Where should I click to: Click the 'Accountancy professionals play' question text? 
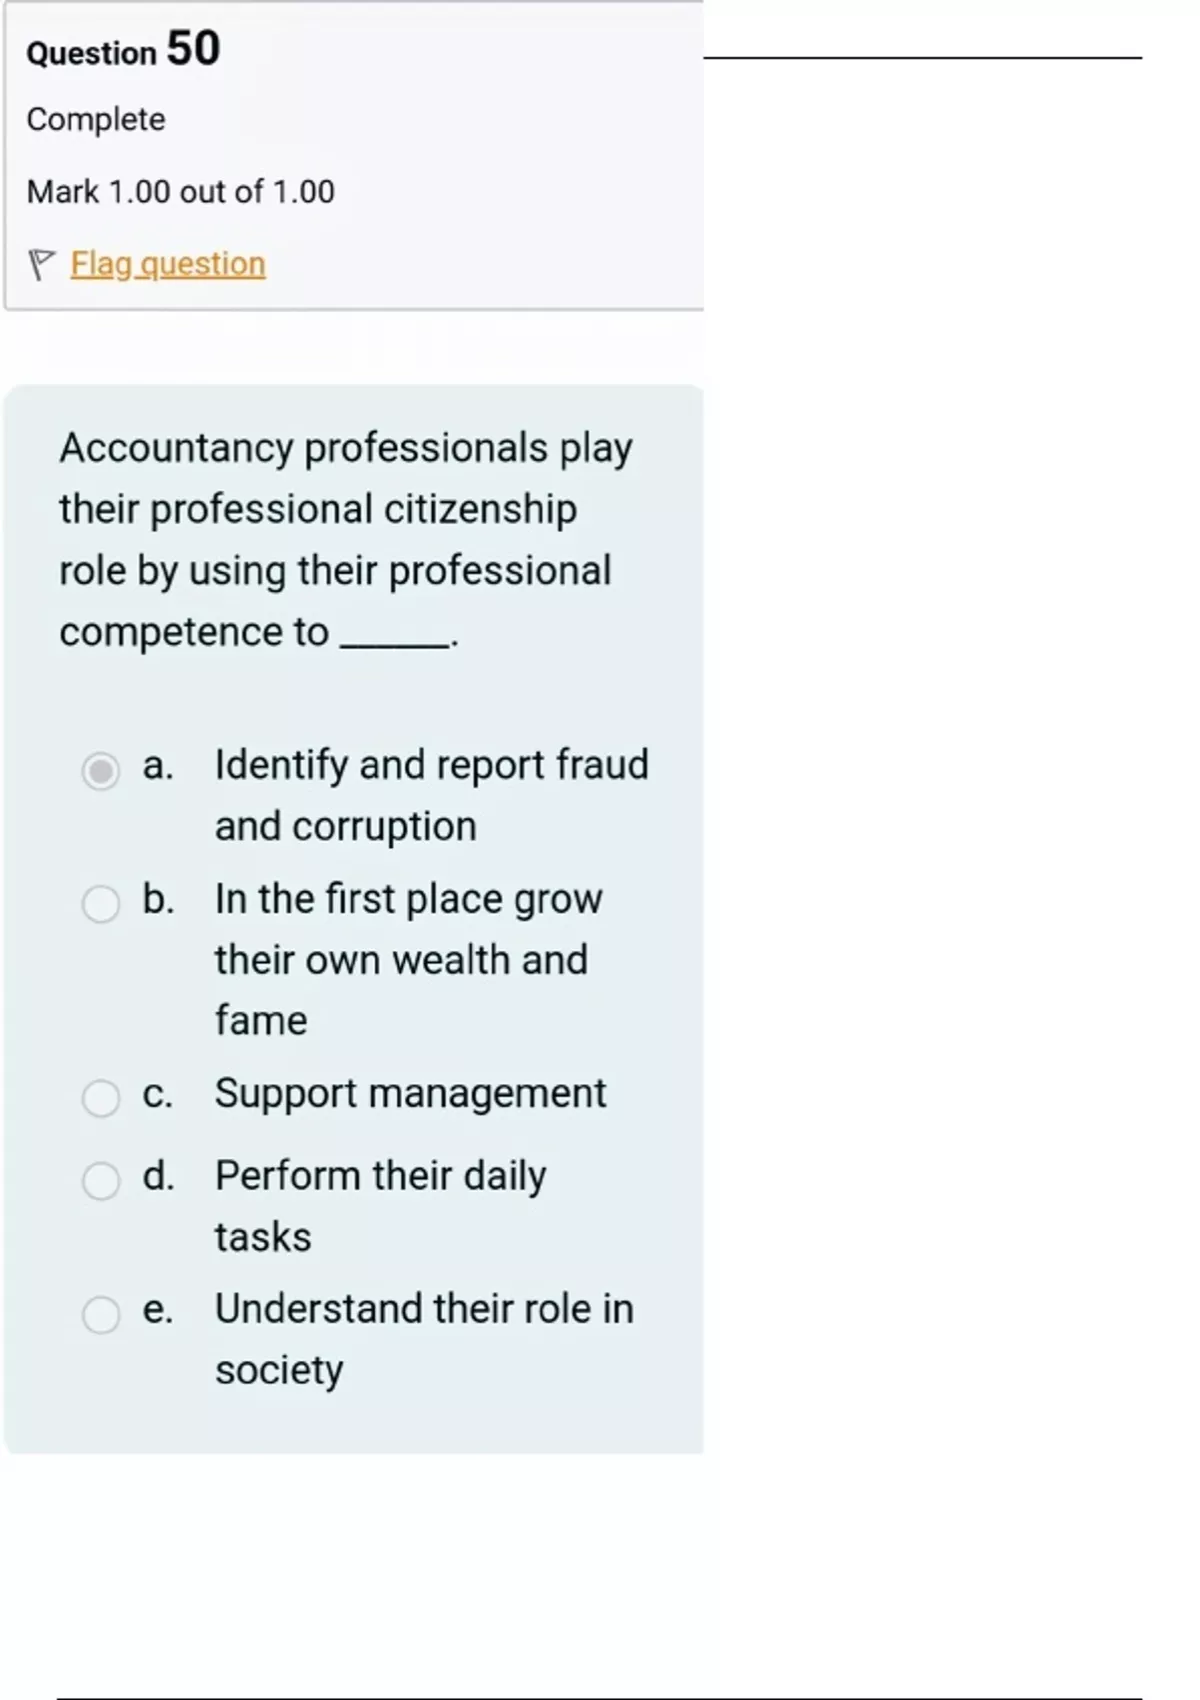[346, 447]
